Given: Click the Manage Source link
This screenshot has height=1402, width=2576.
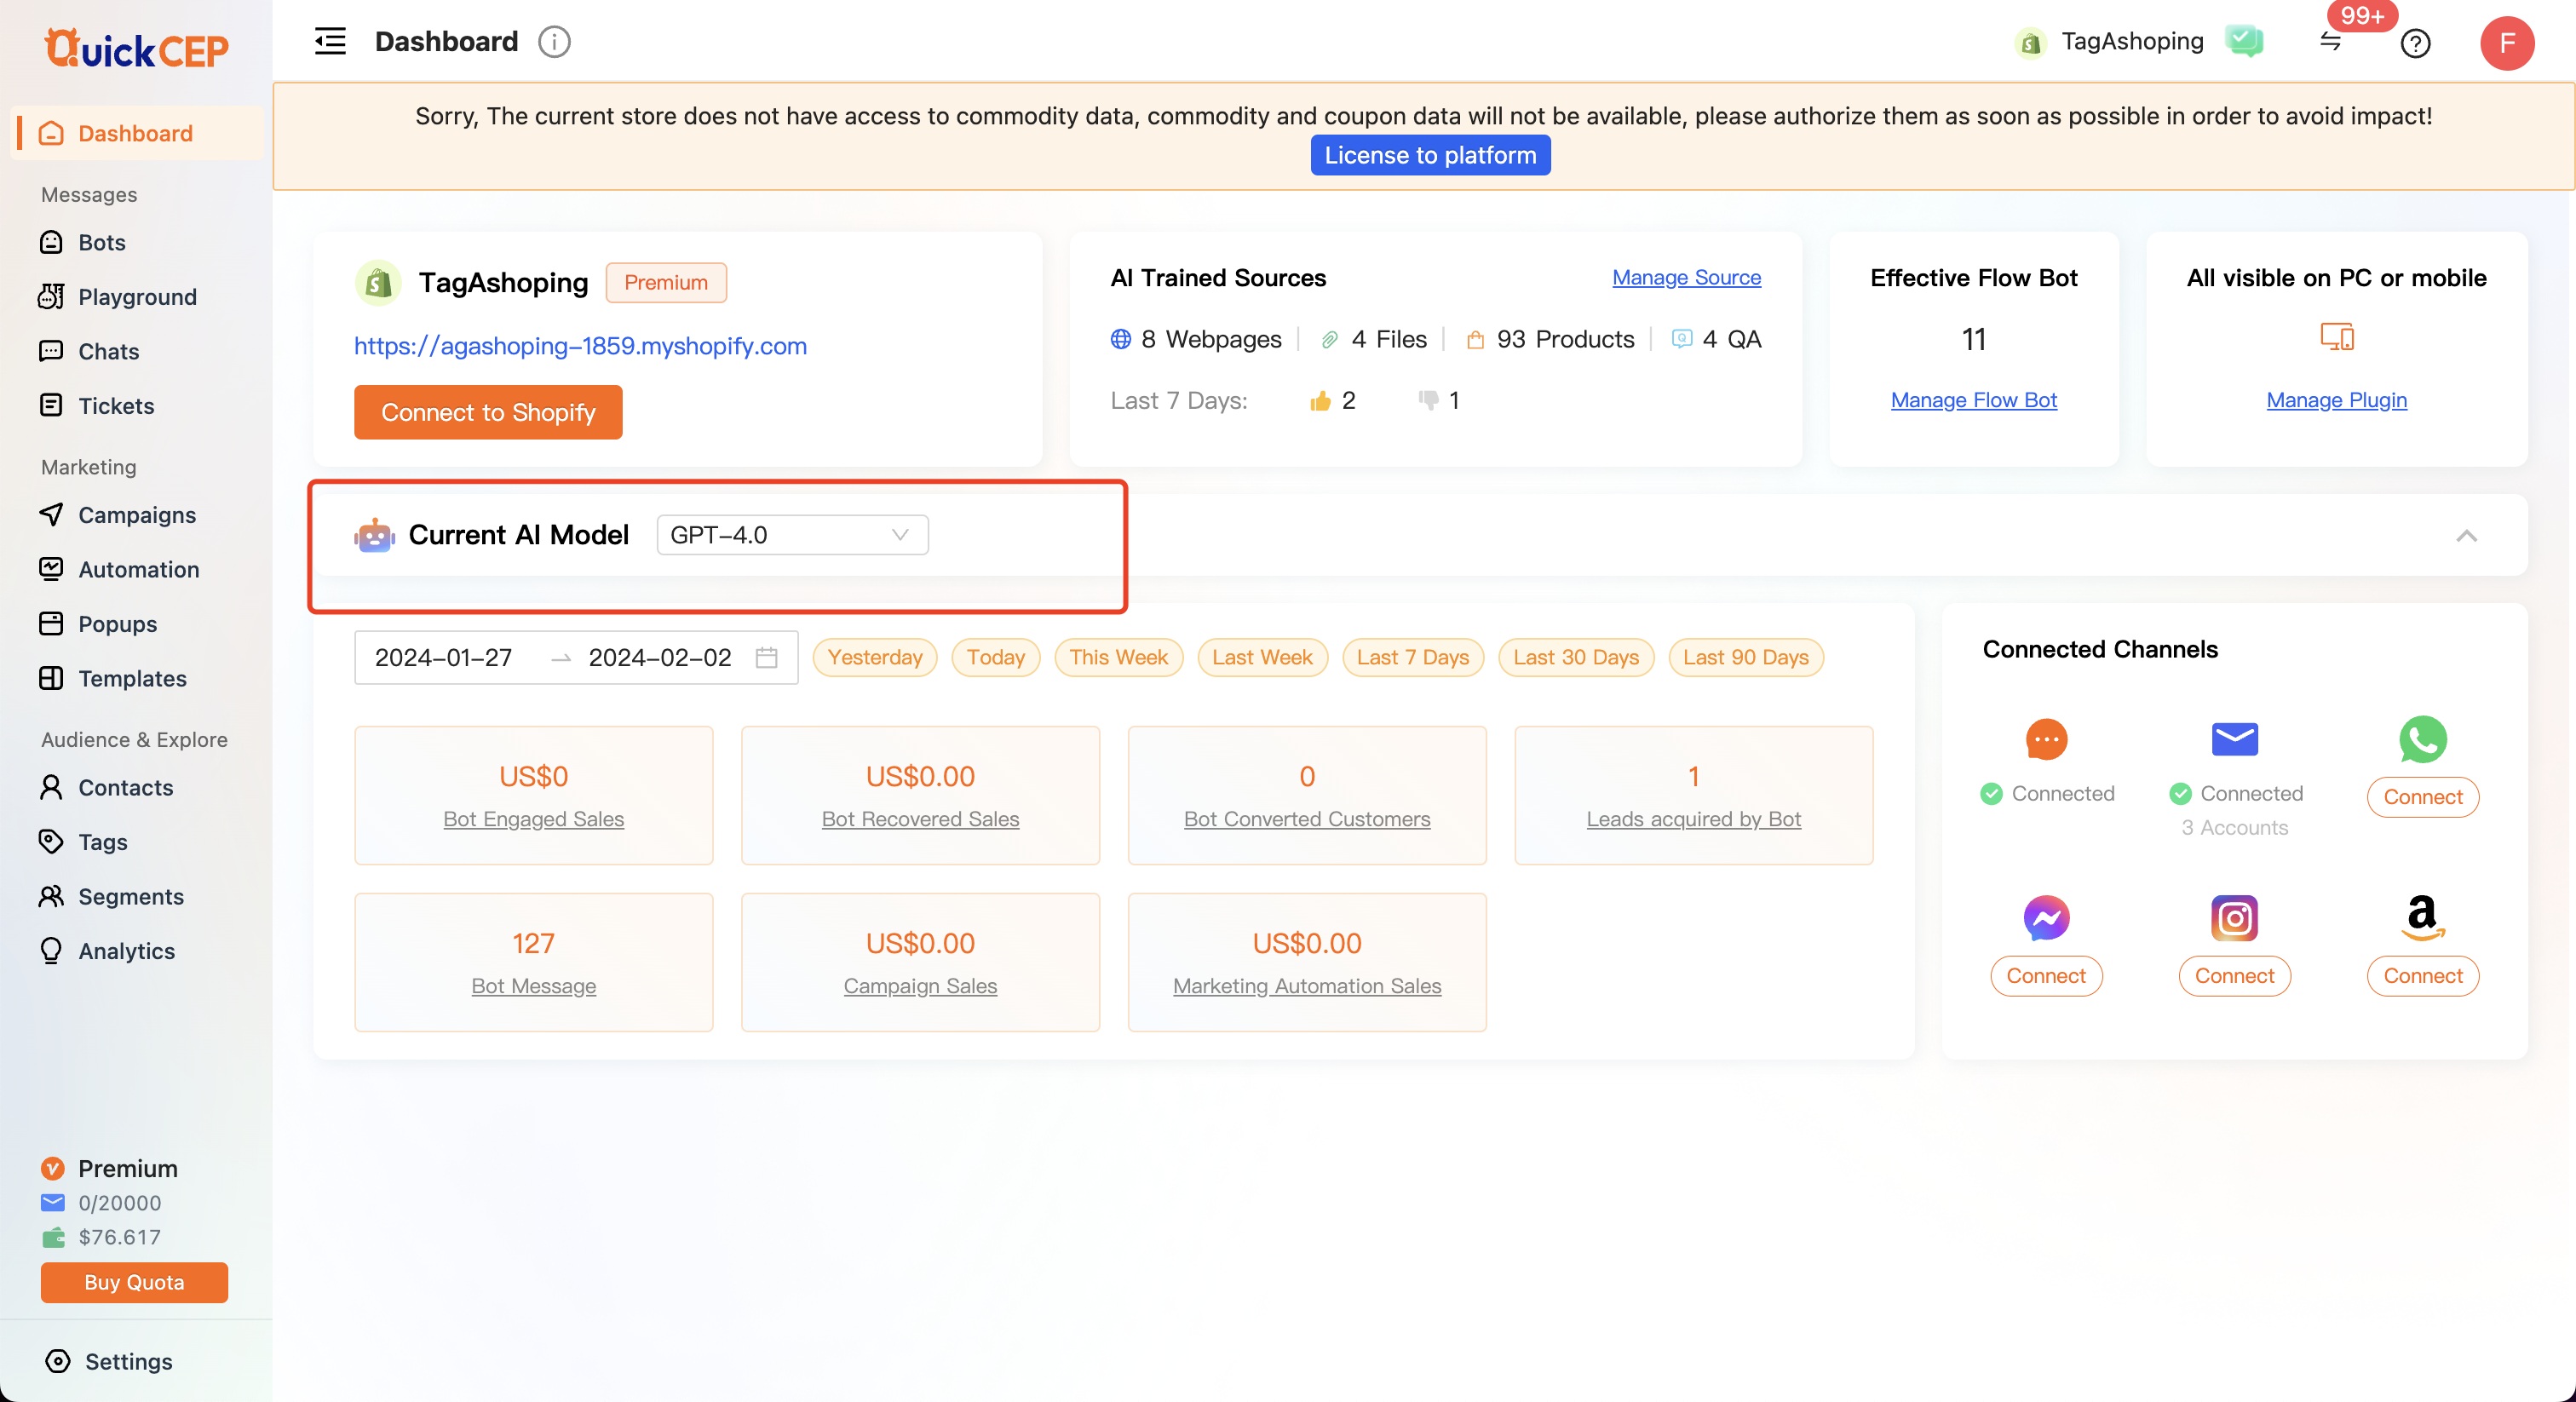Looking at the screenshot, I should pyautogui.click(x=1686, y=277).
